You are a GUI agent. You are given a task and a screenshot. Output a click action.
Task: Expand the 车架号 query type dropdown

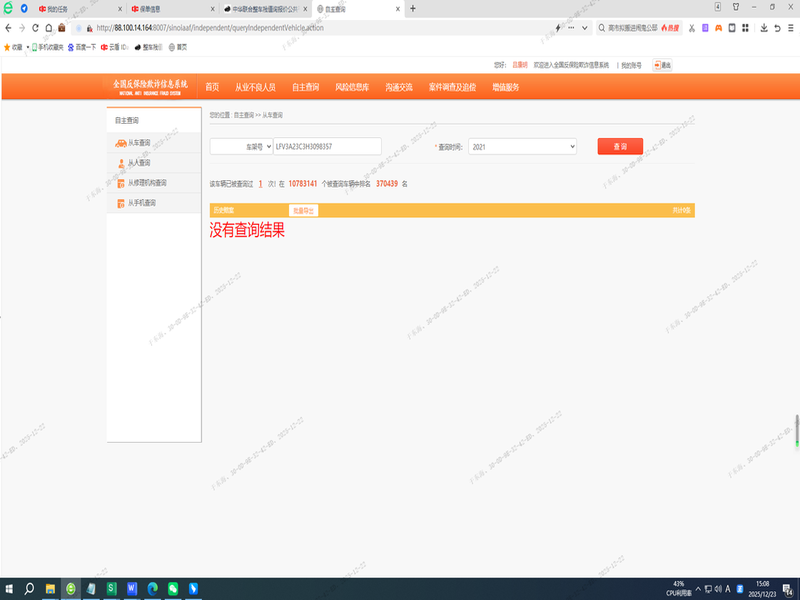[240, 147]
